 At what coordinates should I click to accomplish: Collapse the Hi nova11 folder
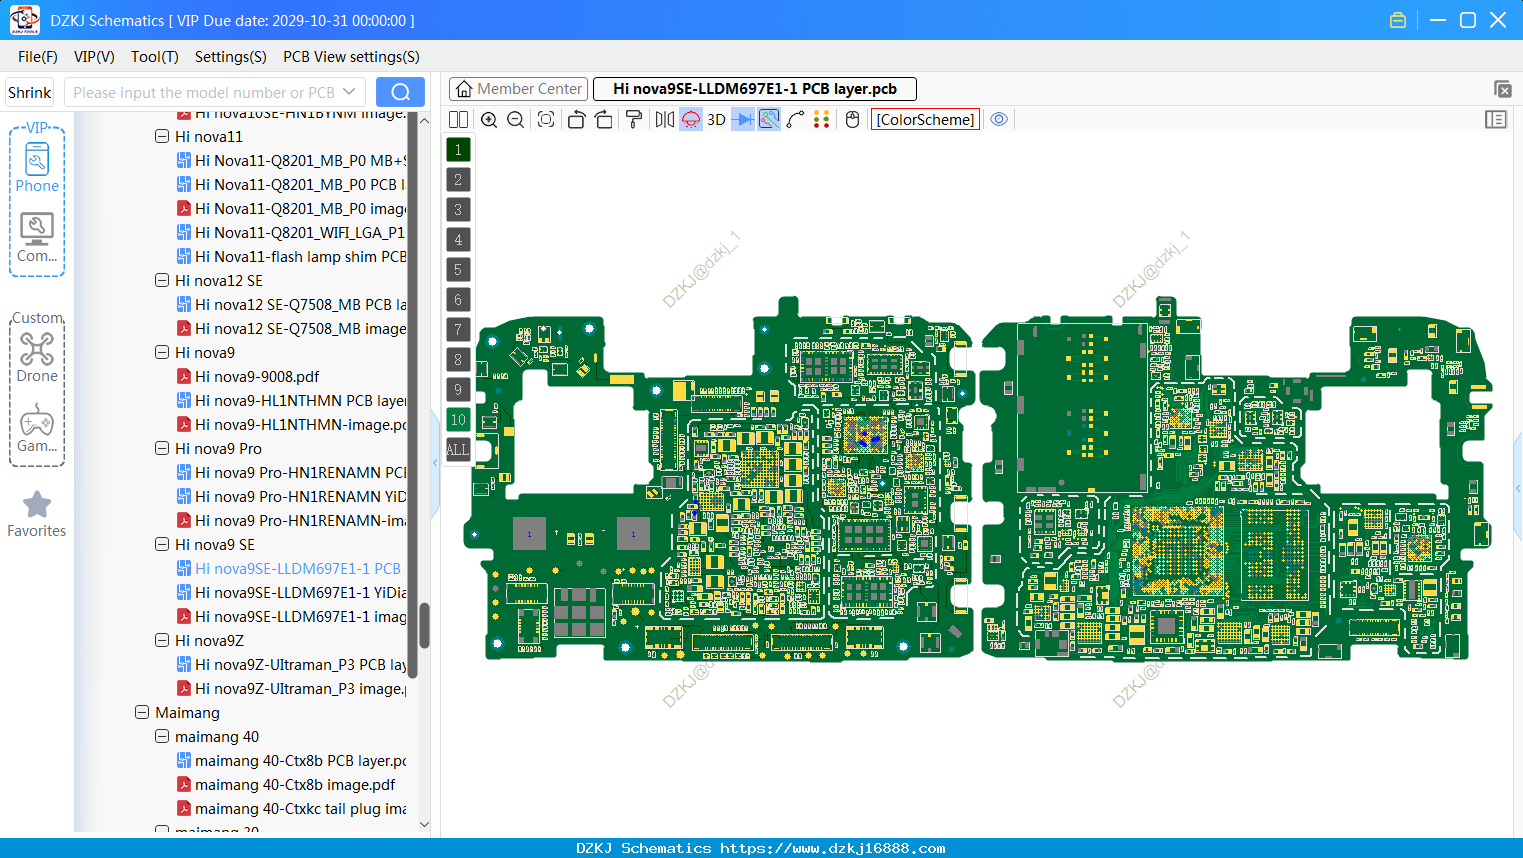(162, 136)
